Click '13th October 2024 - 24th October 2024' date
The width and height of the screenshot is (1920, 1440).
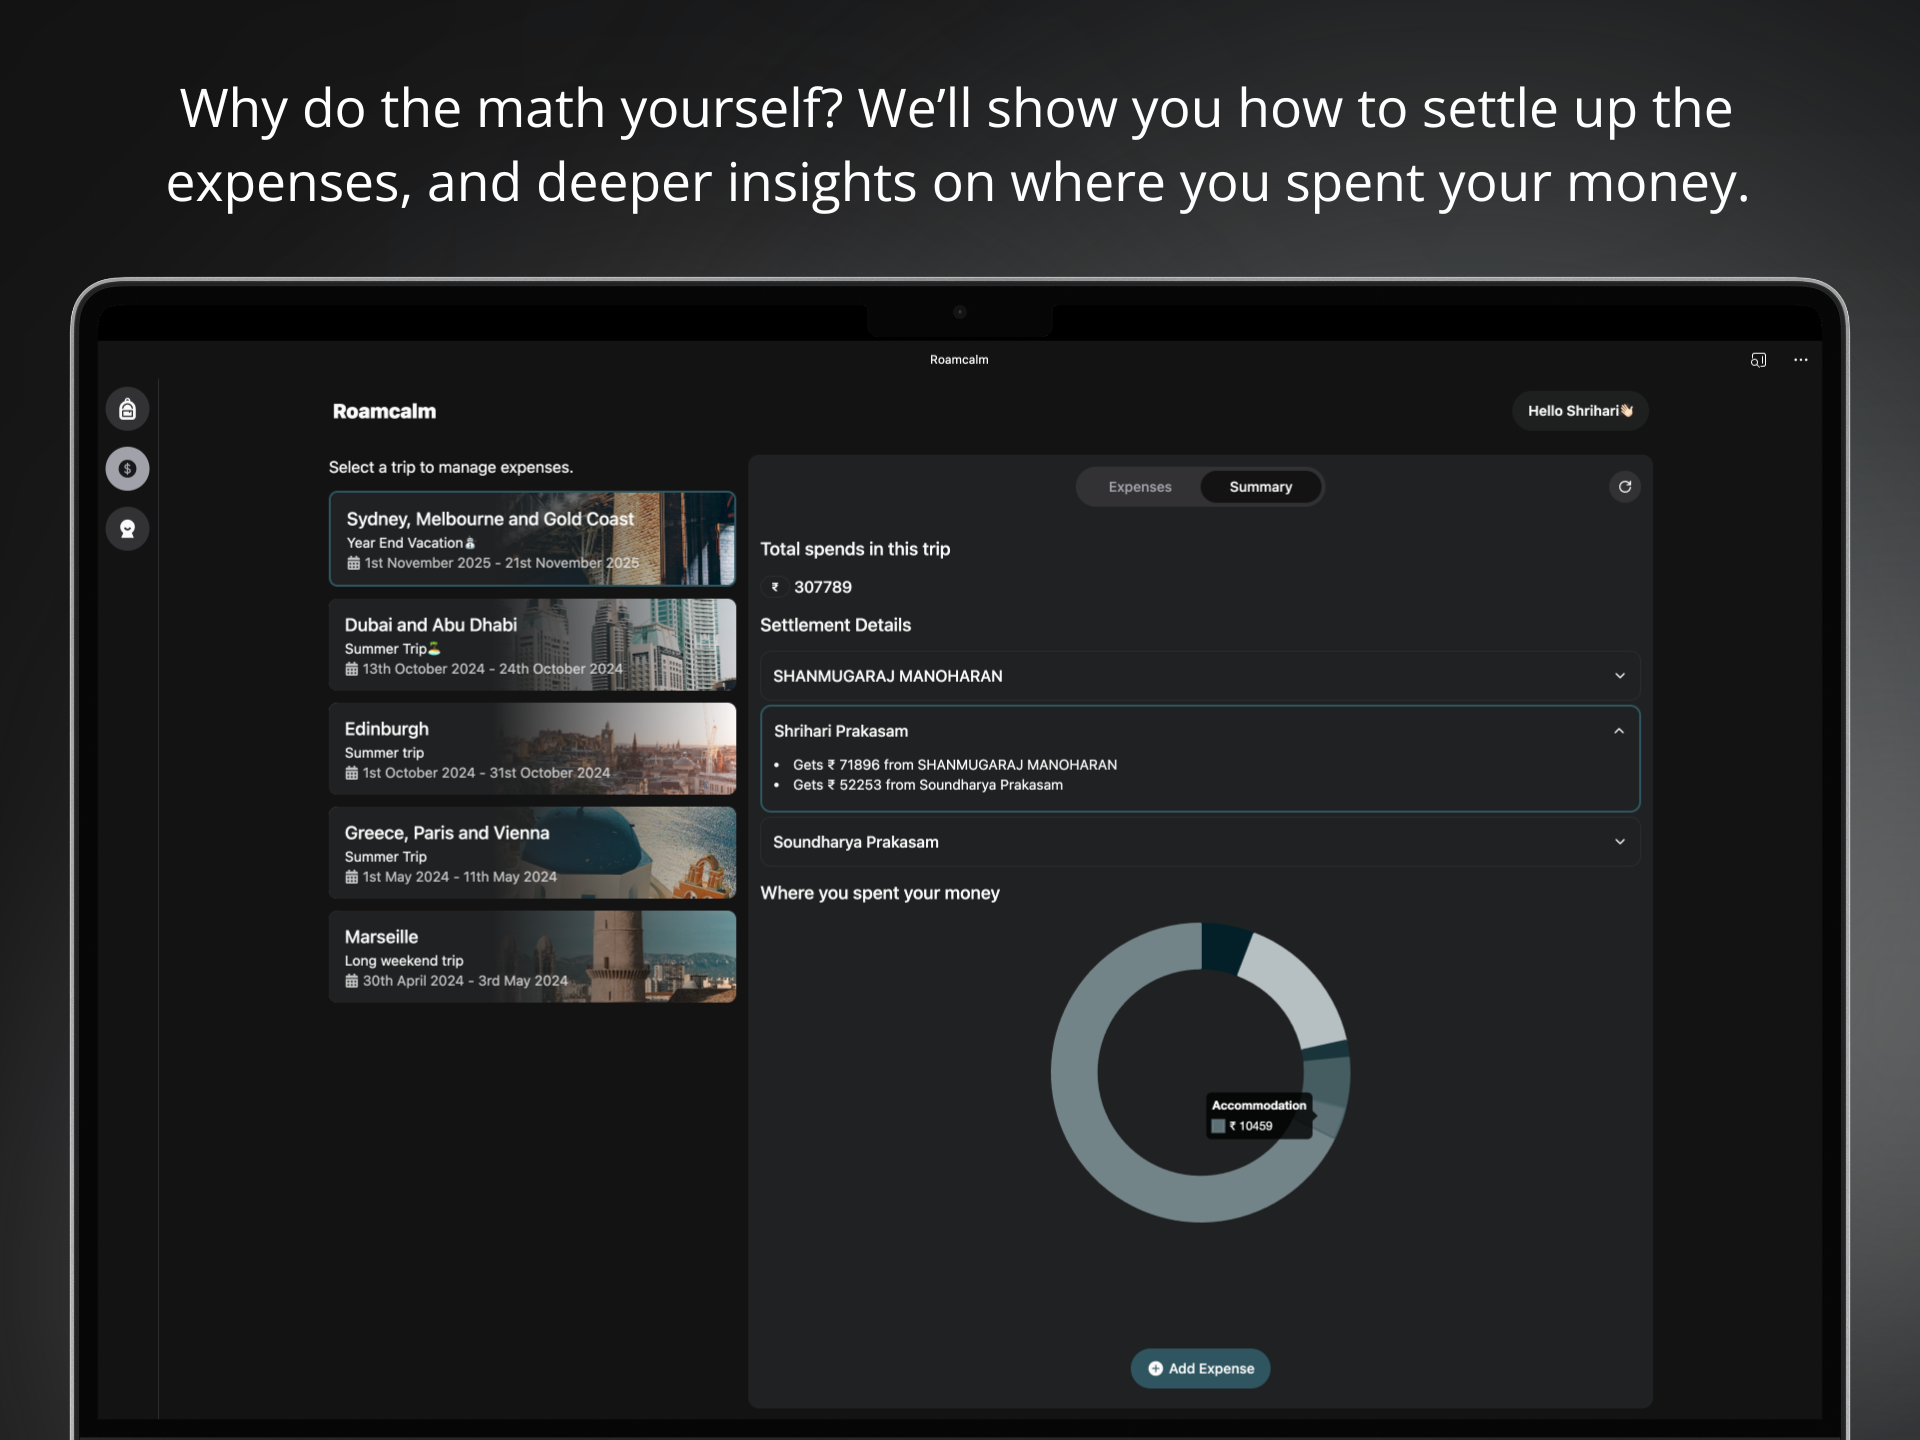click(x=492, y=669)
